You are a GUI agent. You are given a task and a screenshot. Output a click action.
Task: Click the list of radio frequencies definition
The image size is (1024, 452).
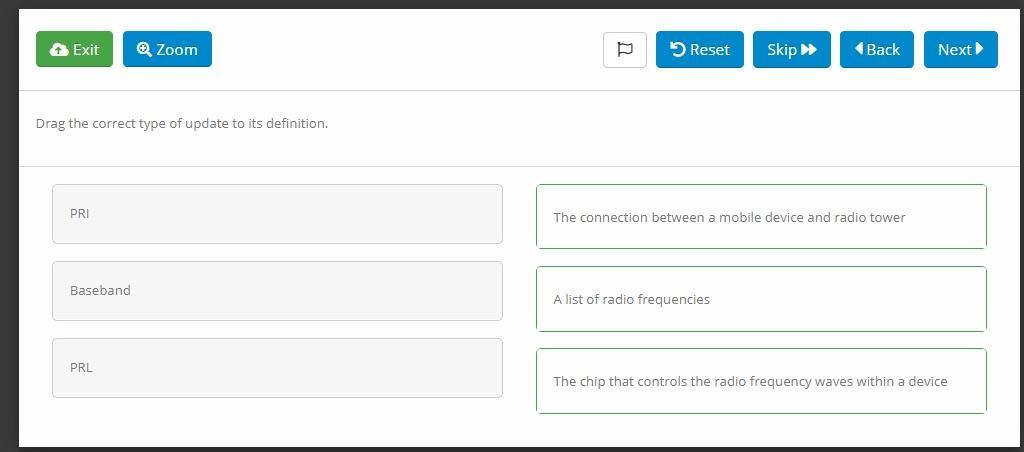pos(761,299)
